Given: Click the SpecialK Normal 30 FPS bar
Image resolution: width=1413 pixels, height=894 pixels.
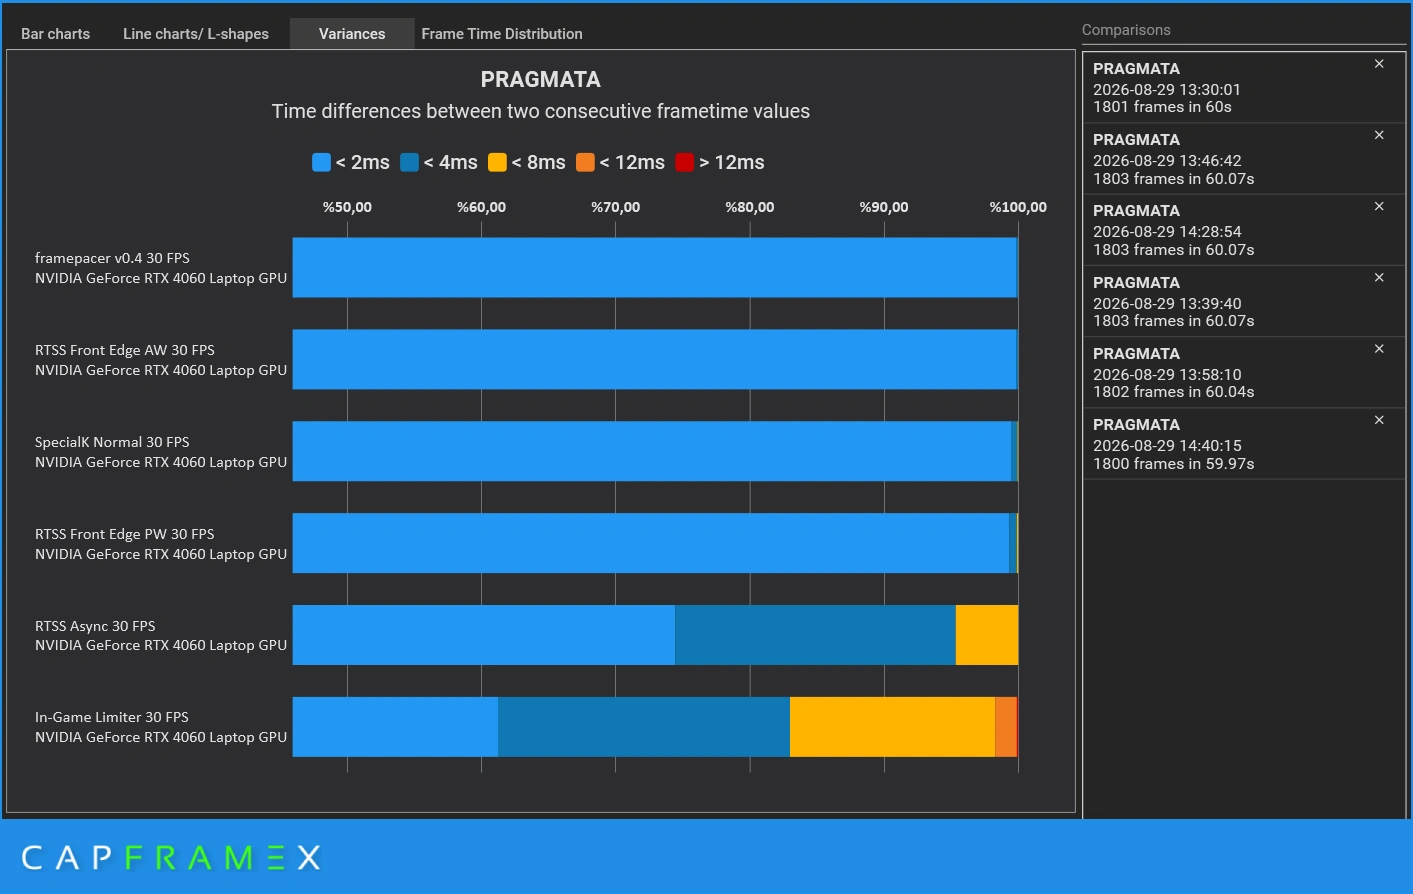Looking at the screenshot, I should pos(655,451).
